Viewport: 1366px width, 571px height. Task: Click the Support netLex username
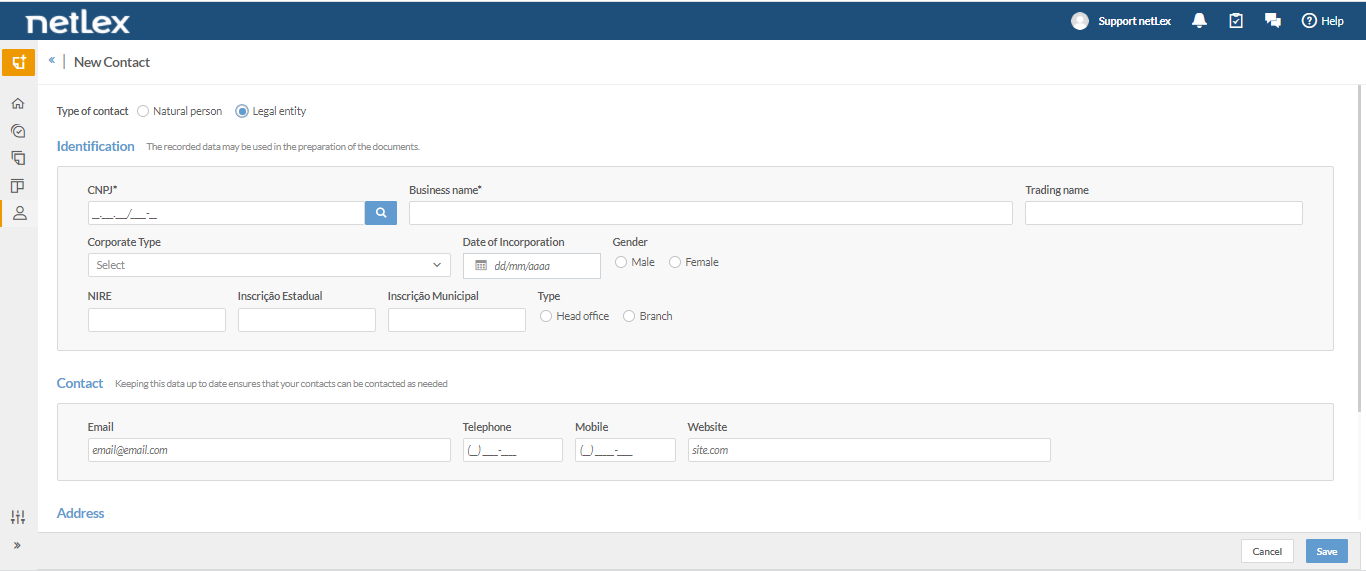(1134, 21)
